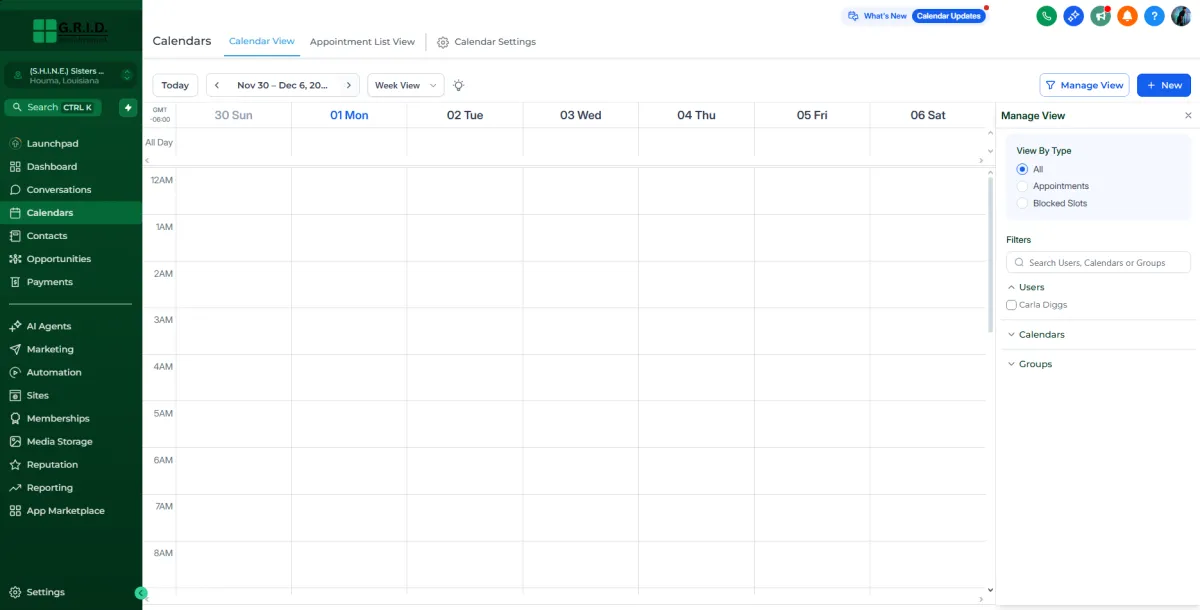The height and width of the screenshot is (610, 1200).
Task: Click the calendar vertical scrollbar
Action: point(991,255)
